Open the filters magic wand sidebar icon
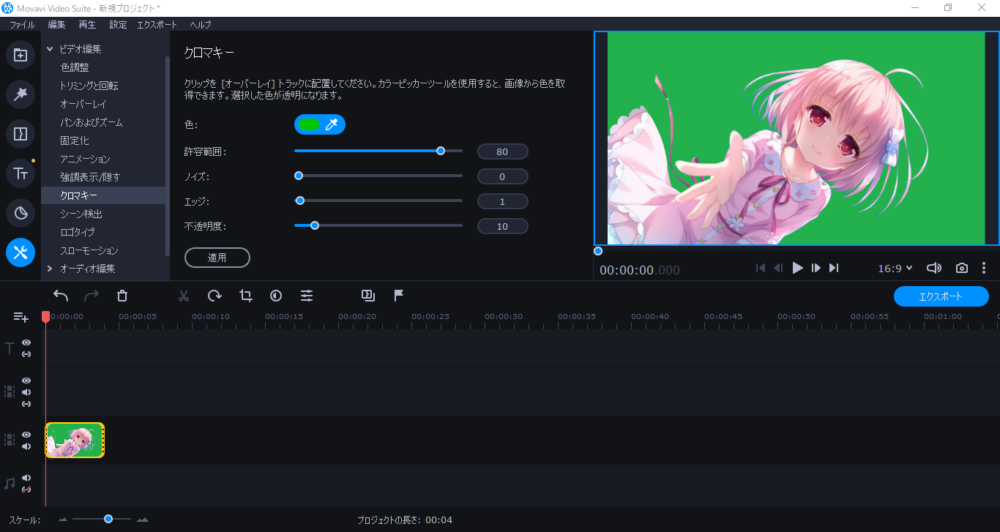1000x532 pixels. (x=20, y=94)
